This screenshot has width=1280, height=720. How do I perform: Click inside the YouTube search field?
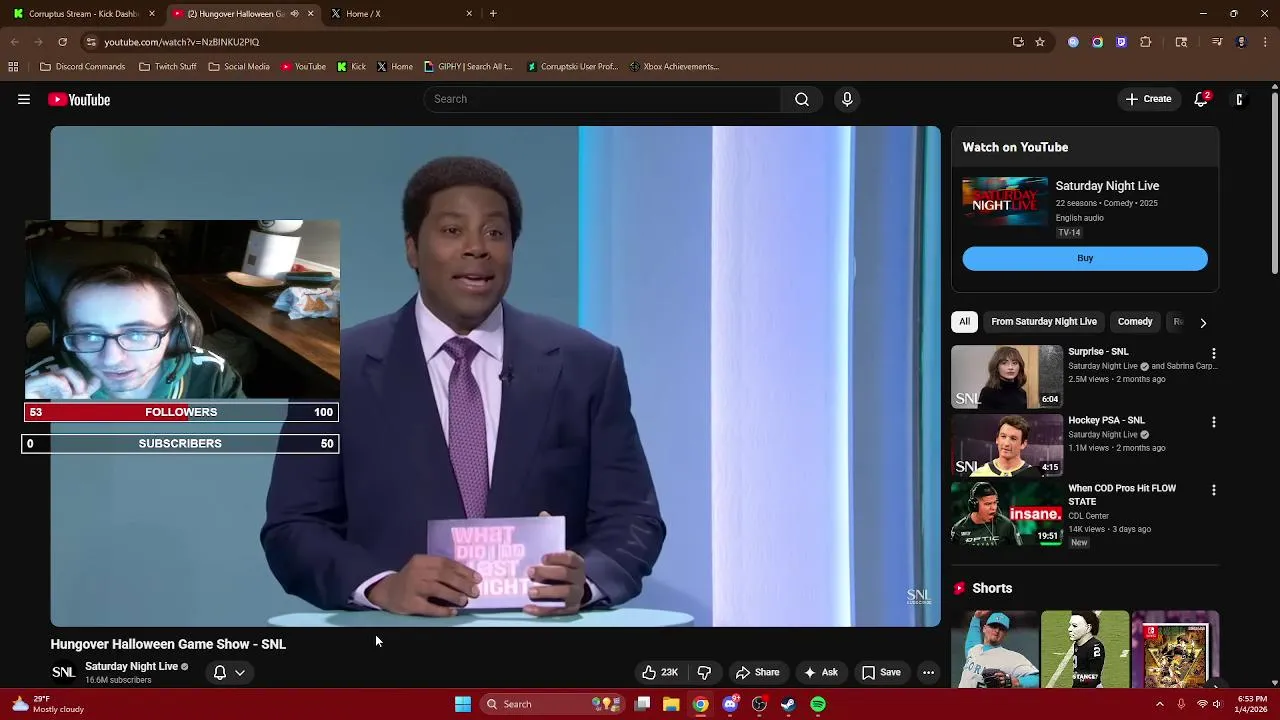pyautogui.click(x=603, y=99)
